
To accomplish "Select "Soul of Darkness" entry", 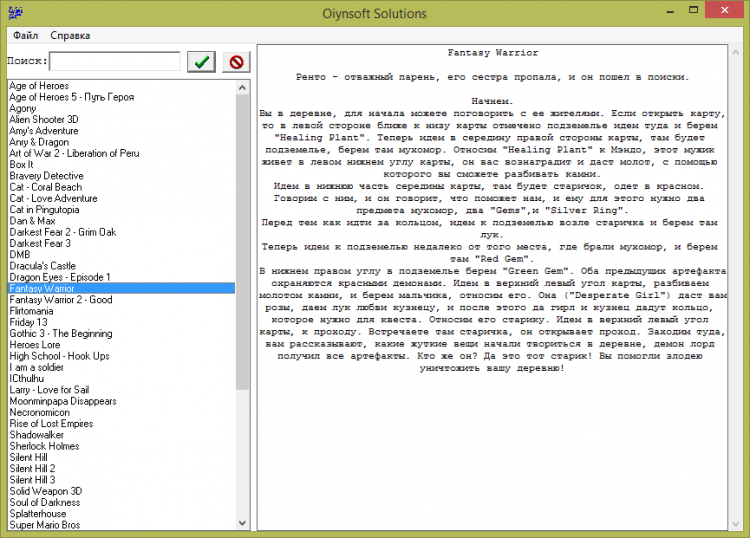I will click(x=121, y=503).
